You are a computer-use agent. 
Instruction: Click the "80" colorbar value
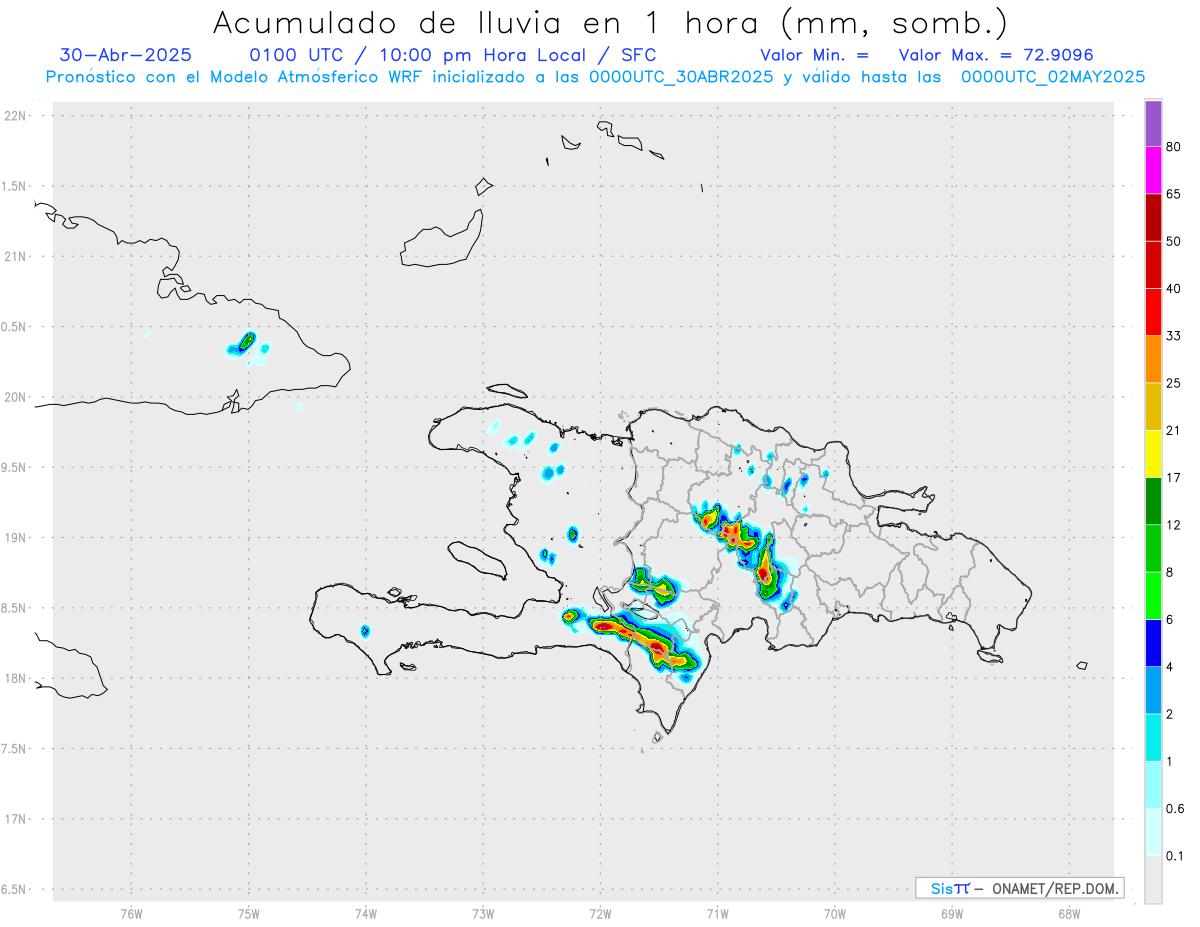click(1174, 147)
